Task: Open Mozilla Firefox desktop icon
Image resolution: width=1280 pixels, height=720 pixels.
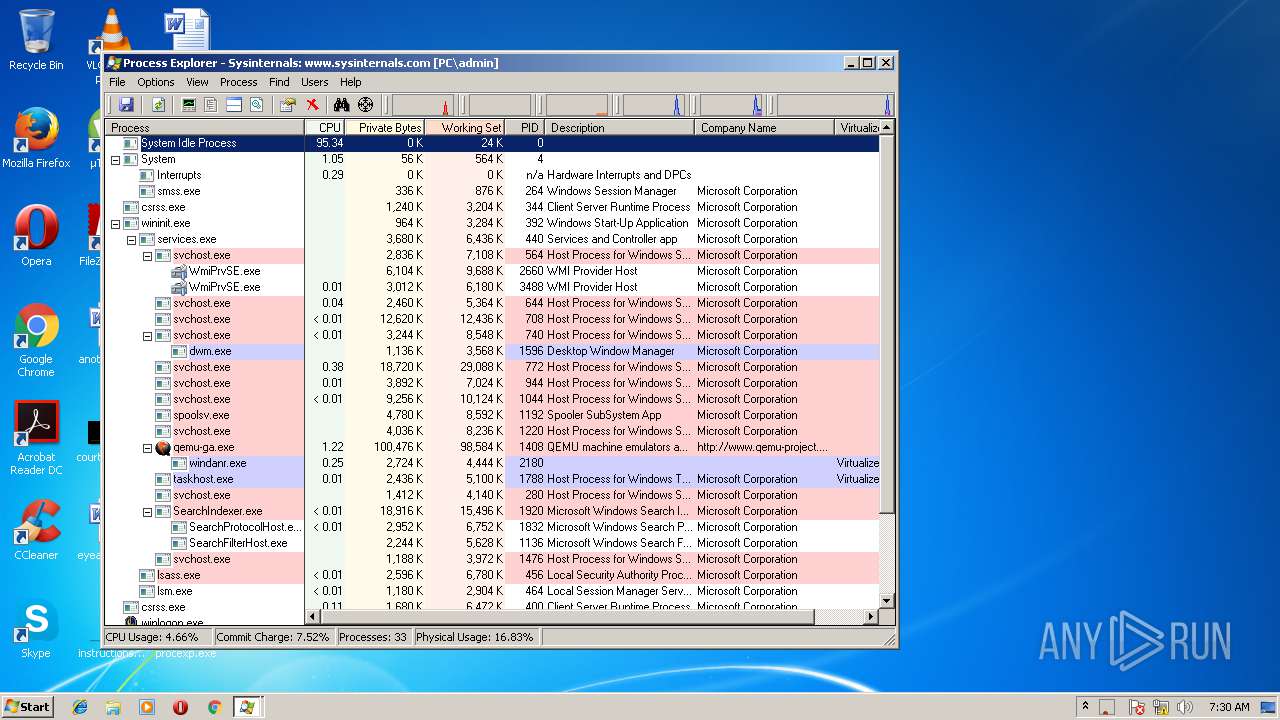Action: (x=36, y=138)
